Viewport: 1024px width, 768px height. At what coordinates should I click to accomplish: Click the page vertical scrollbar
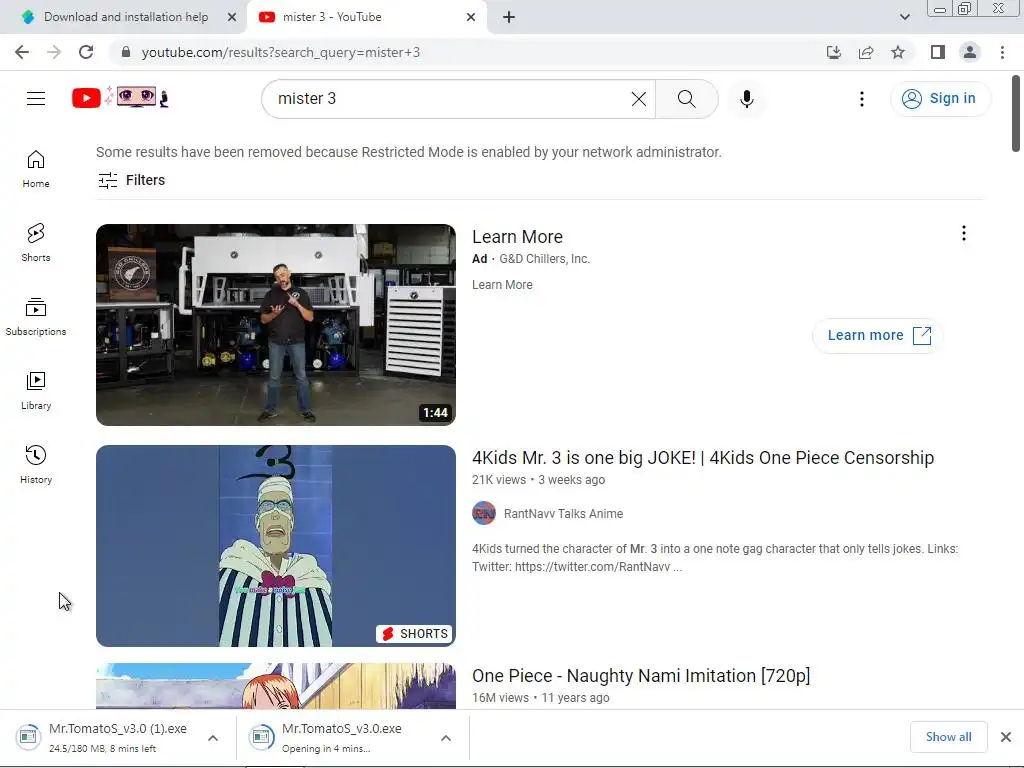click(1016, 114)
